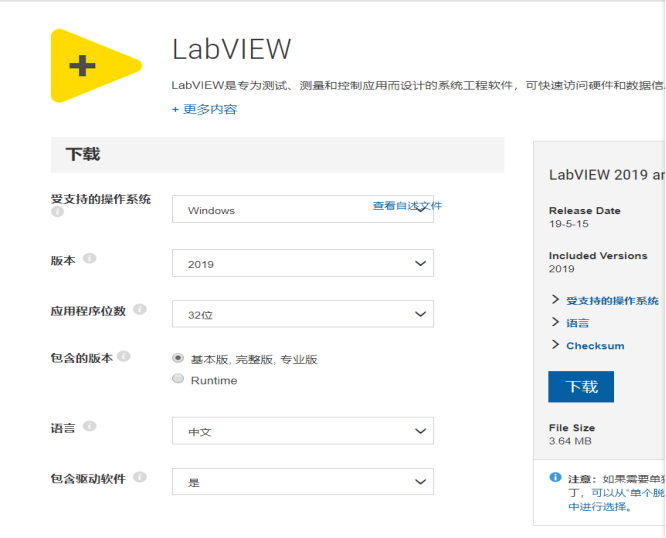
Task: Select 基本版, 完整版, 专业版 radio button
Action: coord(178,358)
